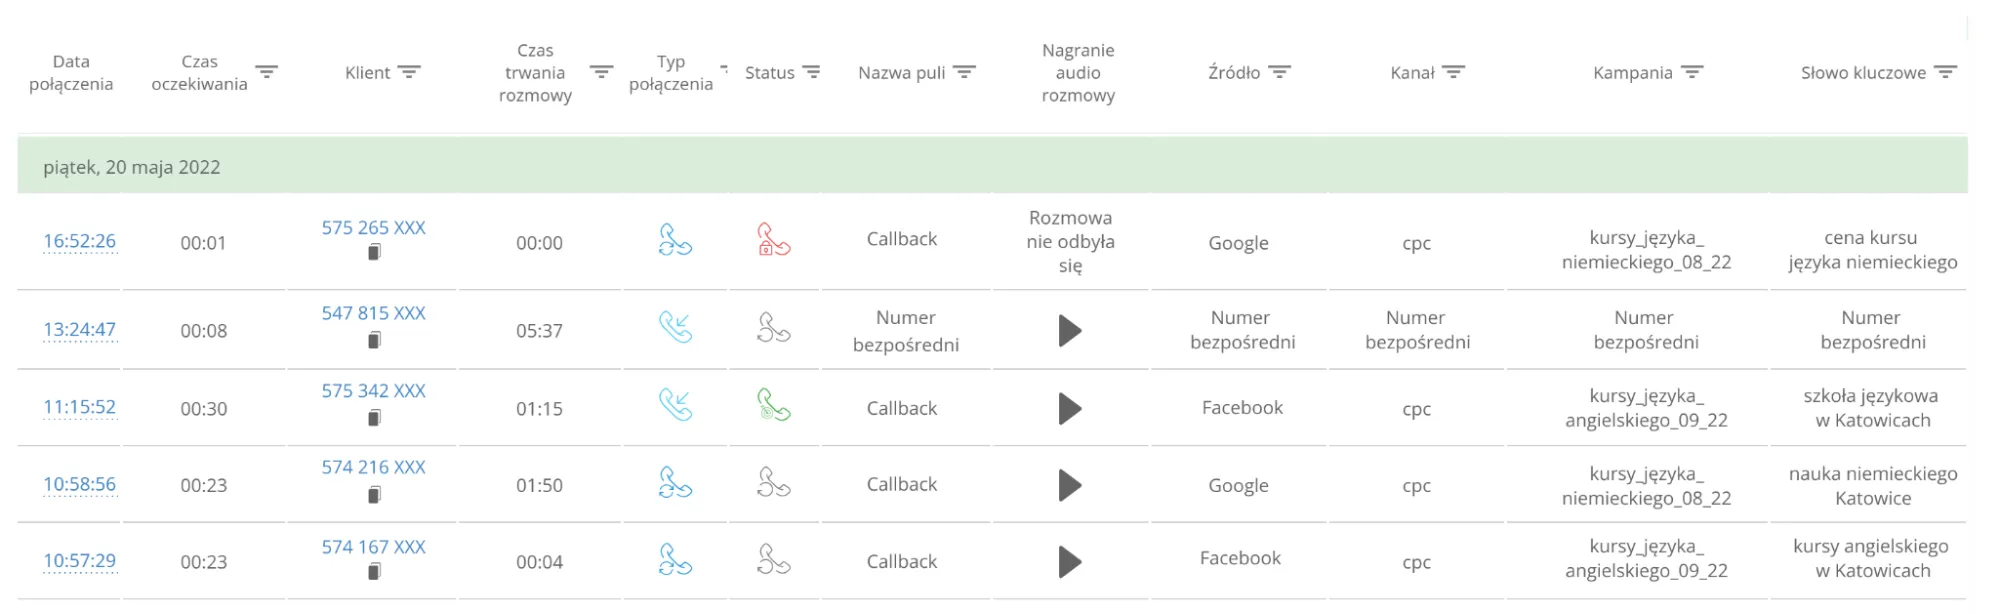This screenshot has height=614, width=1999.
Task: Open call details for 10:58:56
Action: [79, 484]
